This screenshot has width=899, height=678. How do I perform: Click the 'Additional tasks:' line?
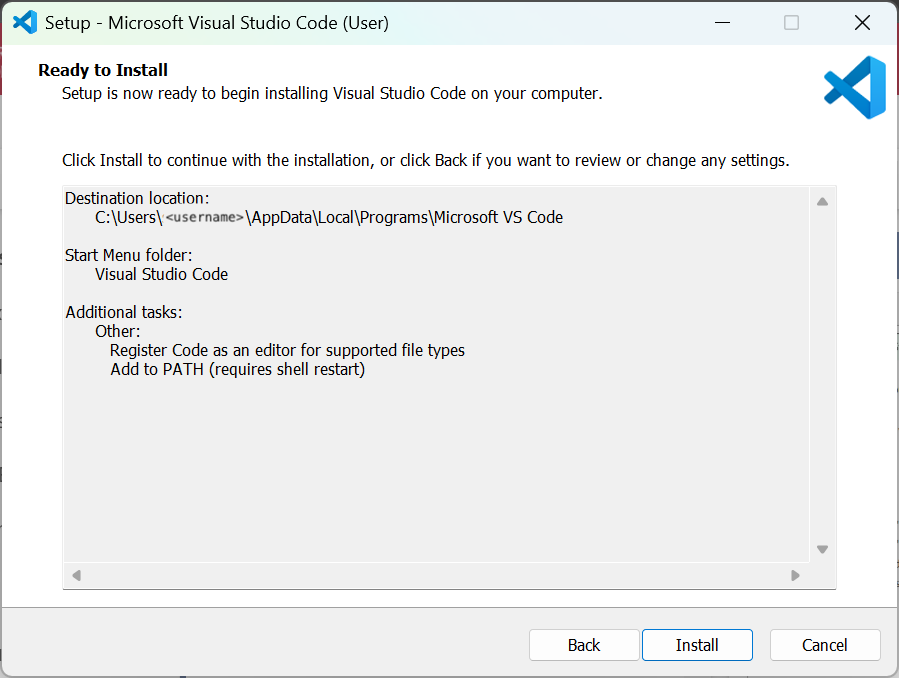124,312
